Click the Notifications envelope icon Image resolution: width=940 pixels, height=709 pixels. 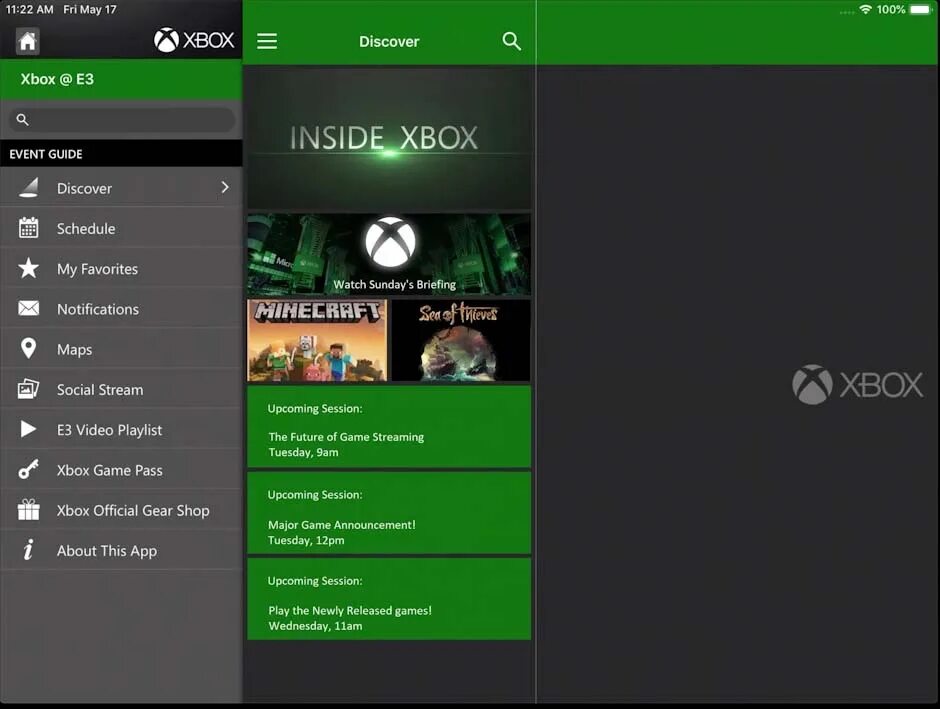(28, 309)
